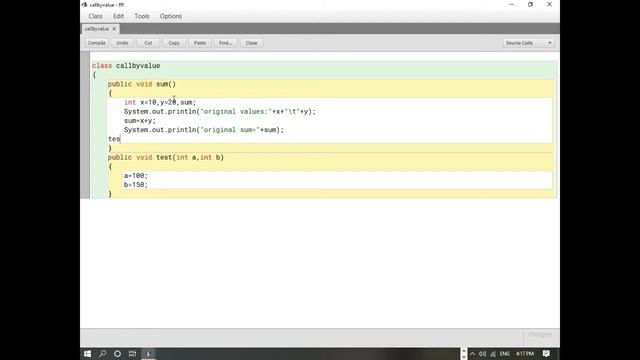Click the running BlueJ taskbar app icon

pyautogui.click(x=148, y=354)
